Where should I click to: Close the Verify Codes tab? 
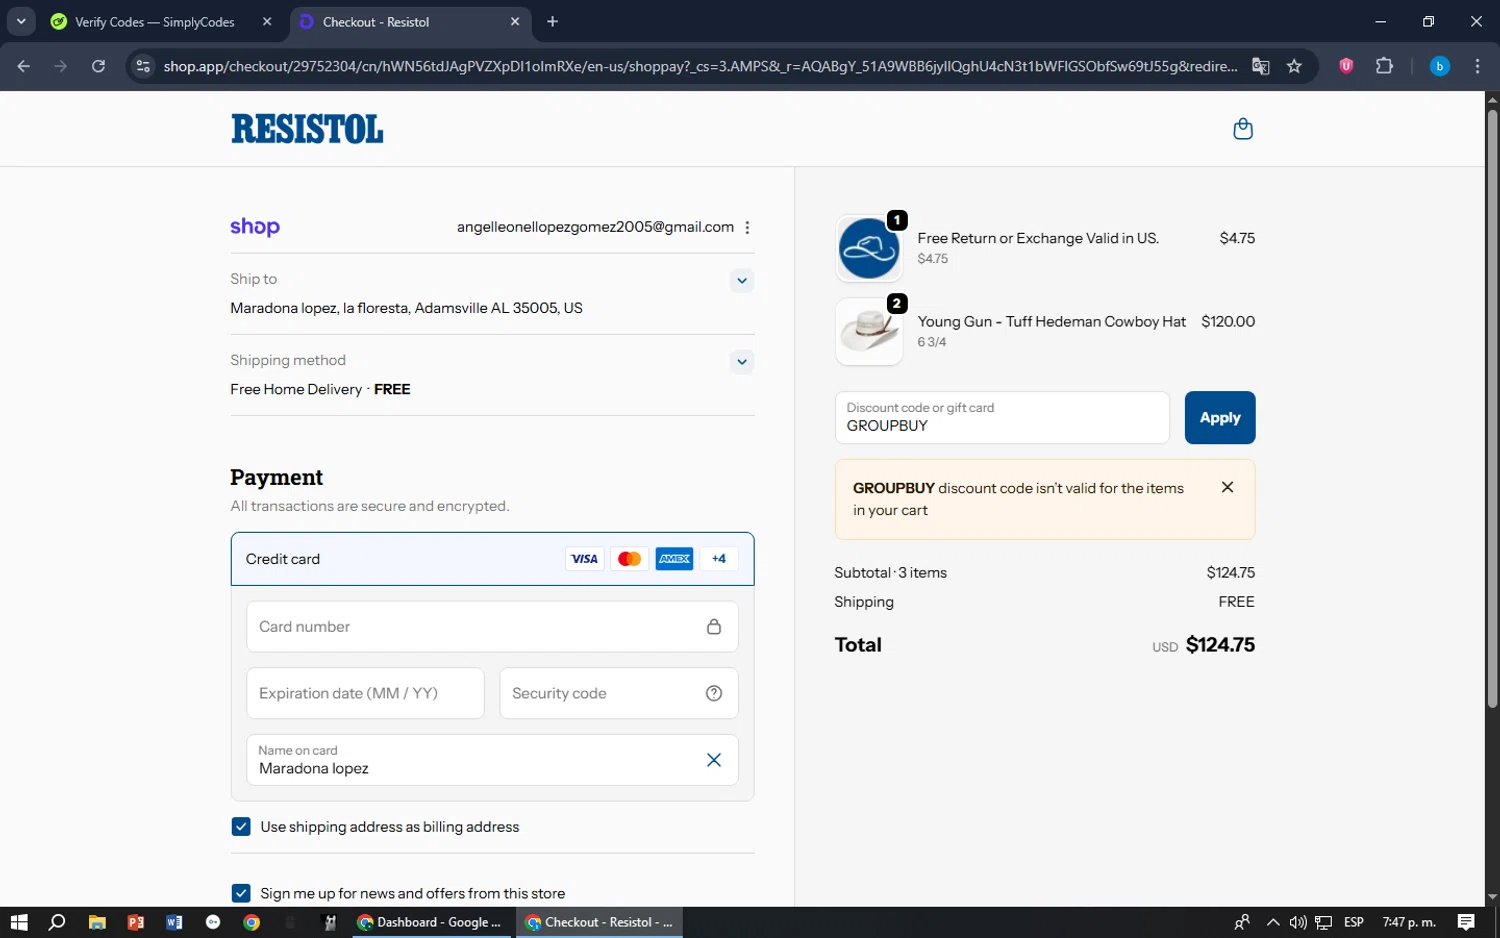click(x=267, y=22)
